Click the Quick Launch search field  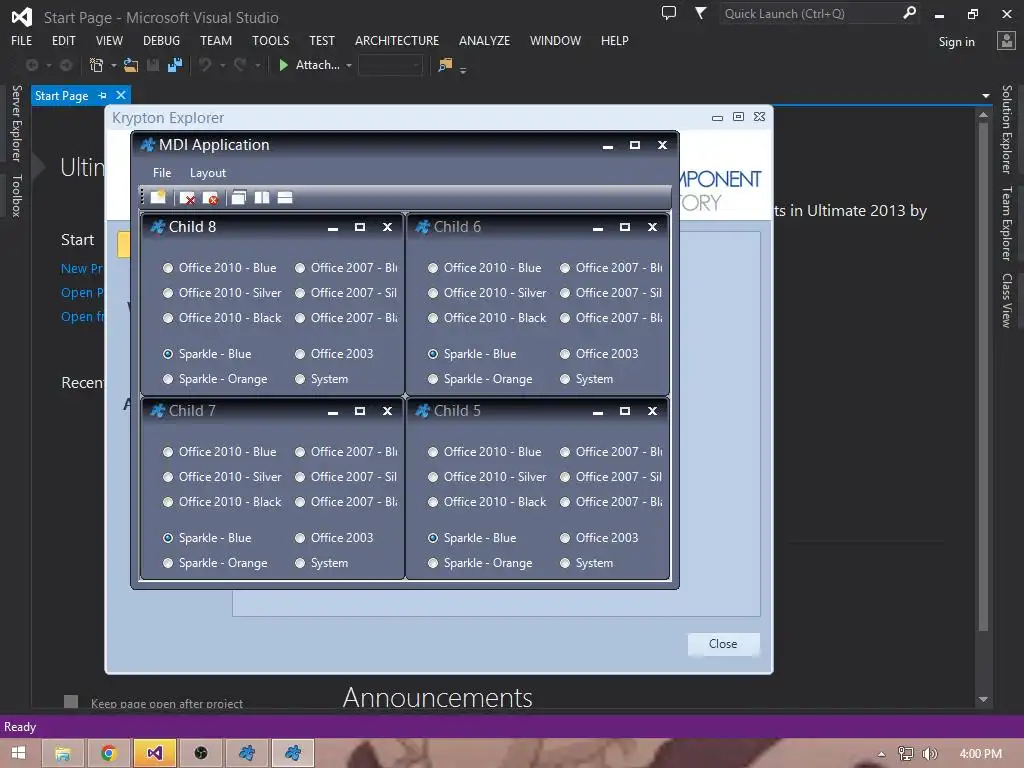coord(811,13)
